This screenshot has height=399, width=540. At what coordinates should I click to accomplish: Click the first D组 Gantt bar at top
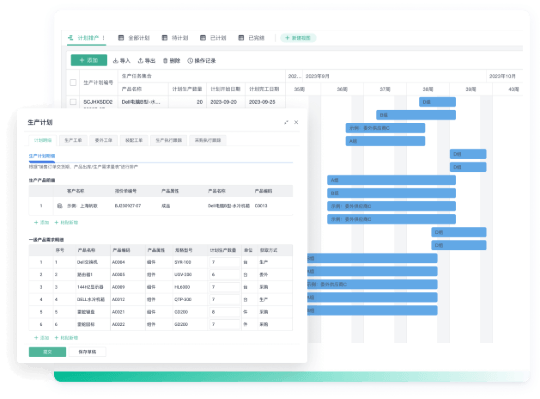pos(437,102)
